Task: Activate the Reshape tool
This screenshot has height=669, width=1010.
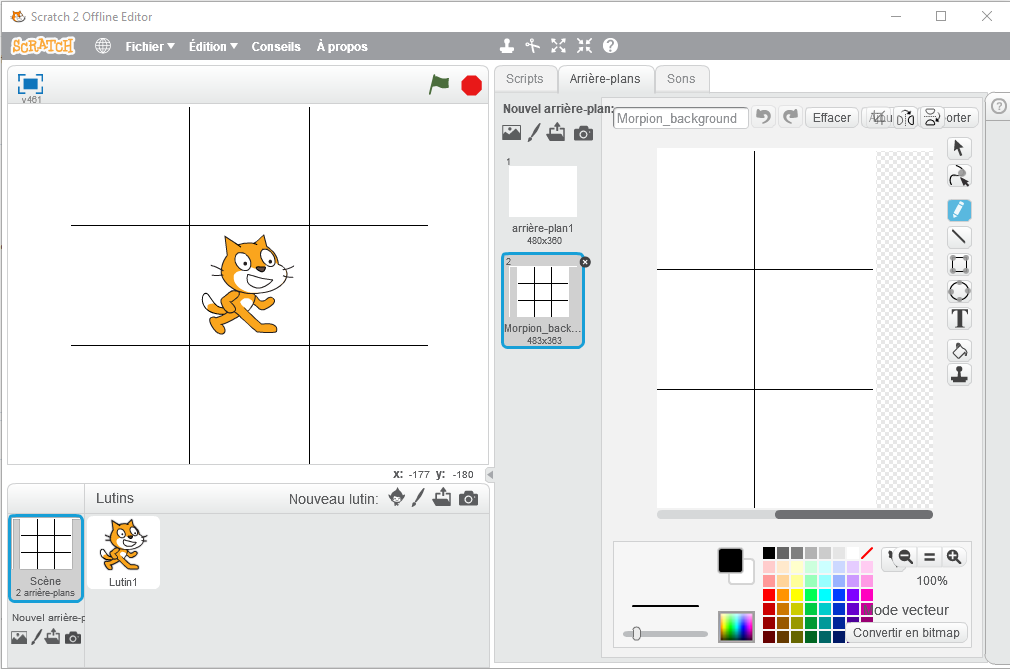Action: click(959, 177)
